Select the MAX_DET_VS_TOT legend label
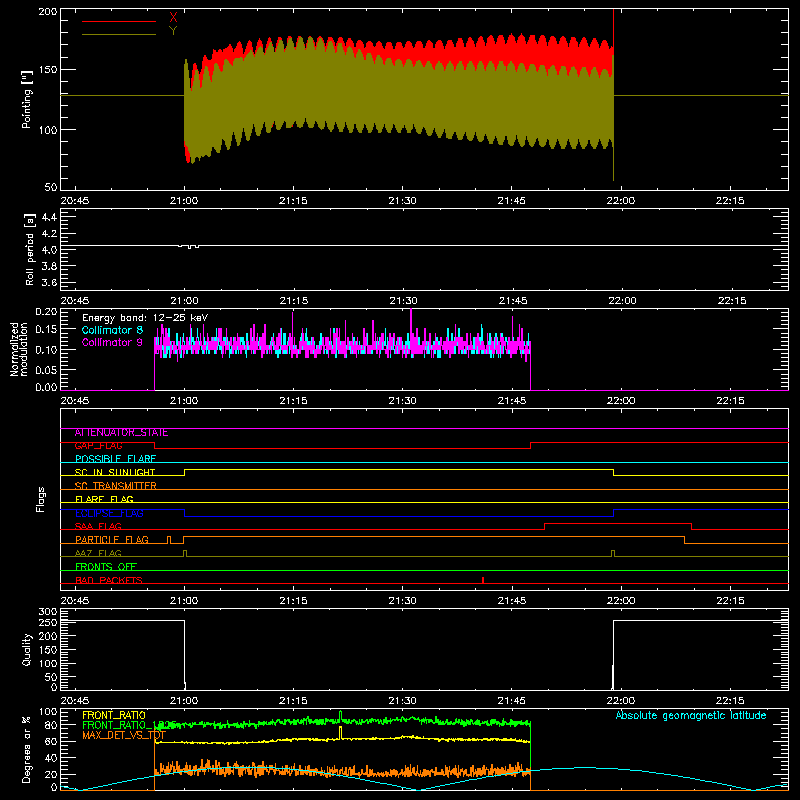800x800 pixels. click(124, 735)
